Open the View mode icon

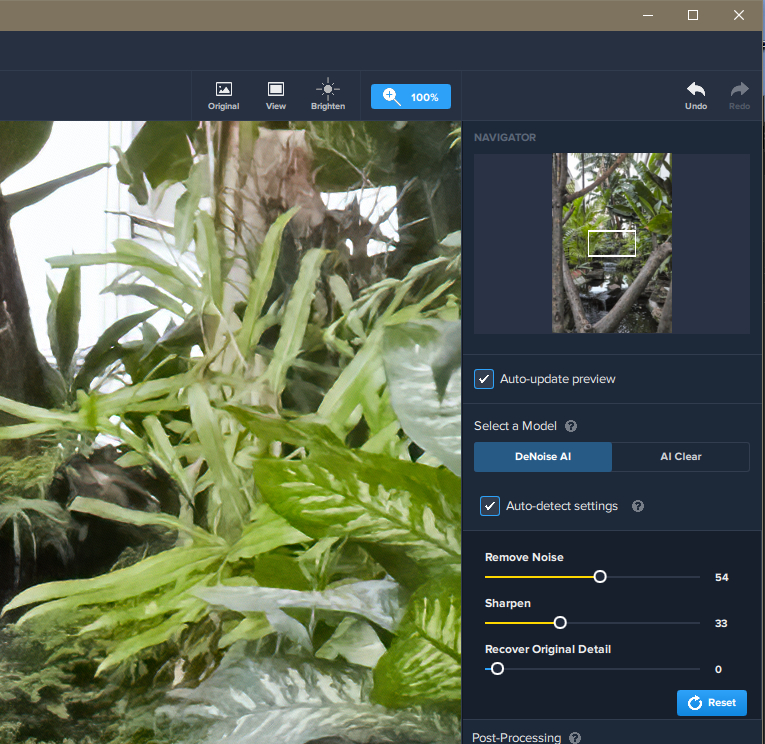coord(276,90)
